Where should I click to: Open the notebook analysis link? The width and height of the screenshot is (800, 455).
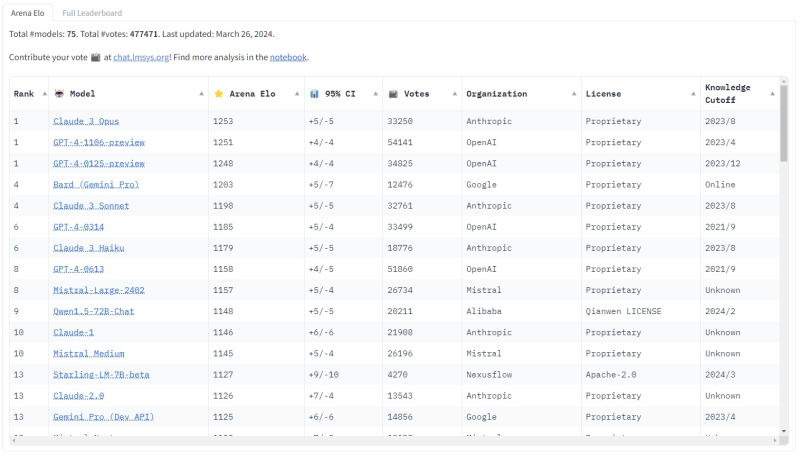click(288, 57)
